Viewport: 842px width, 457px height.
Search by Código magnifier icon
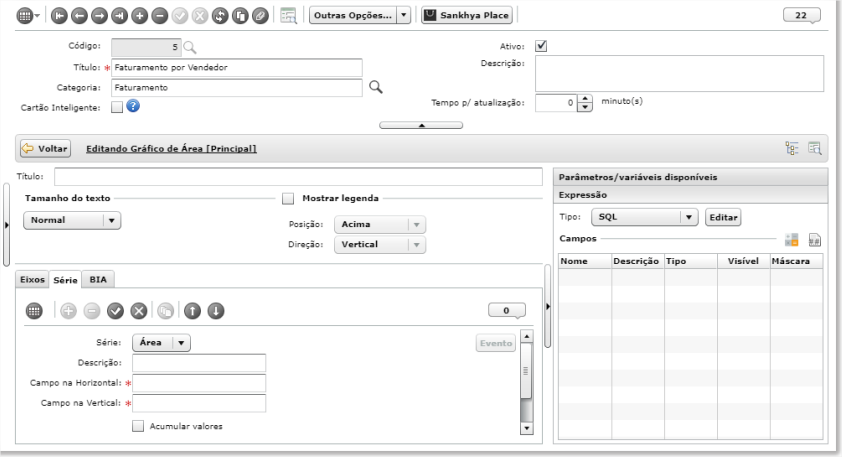190,47
